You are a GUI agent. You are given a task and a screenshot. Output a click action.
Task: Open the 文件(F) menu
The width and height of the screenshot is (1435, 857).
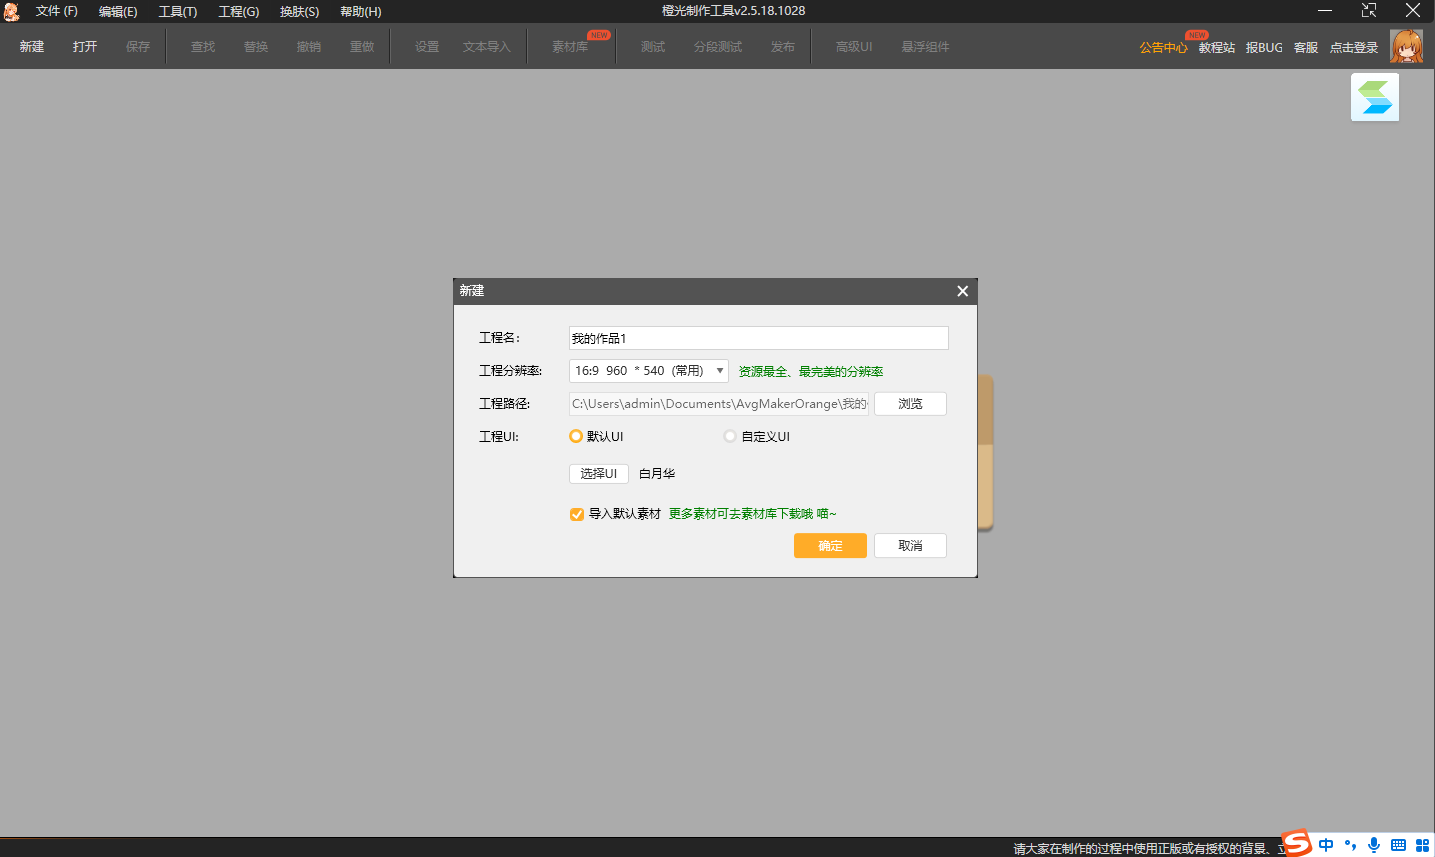[x=56, y=11]
